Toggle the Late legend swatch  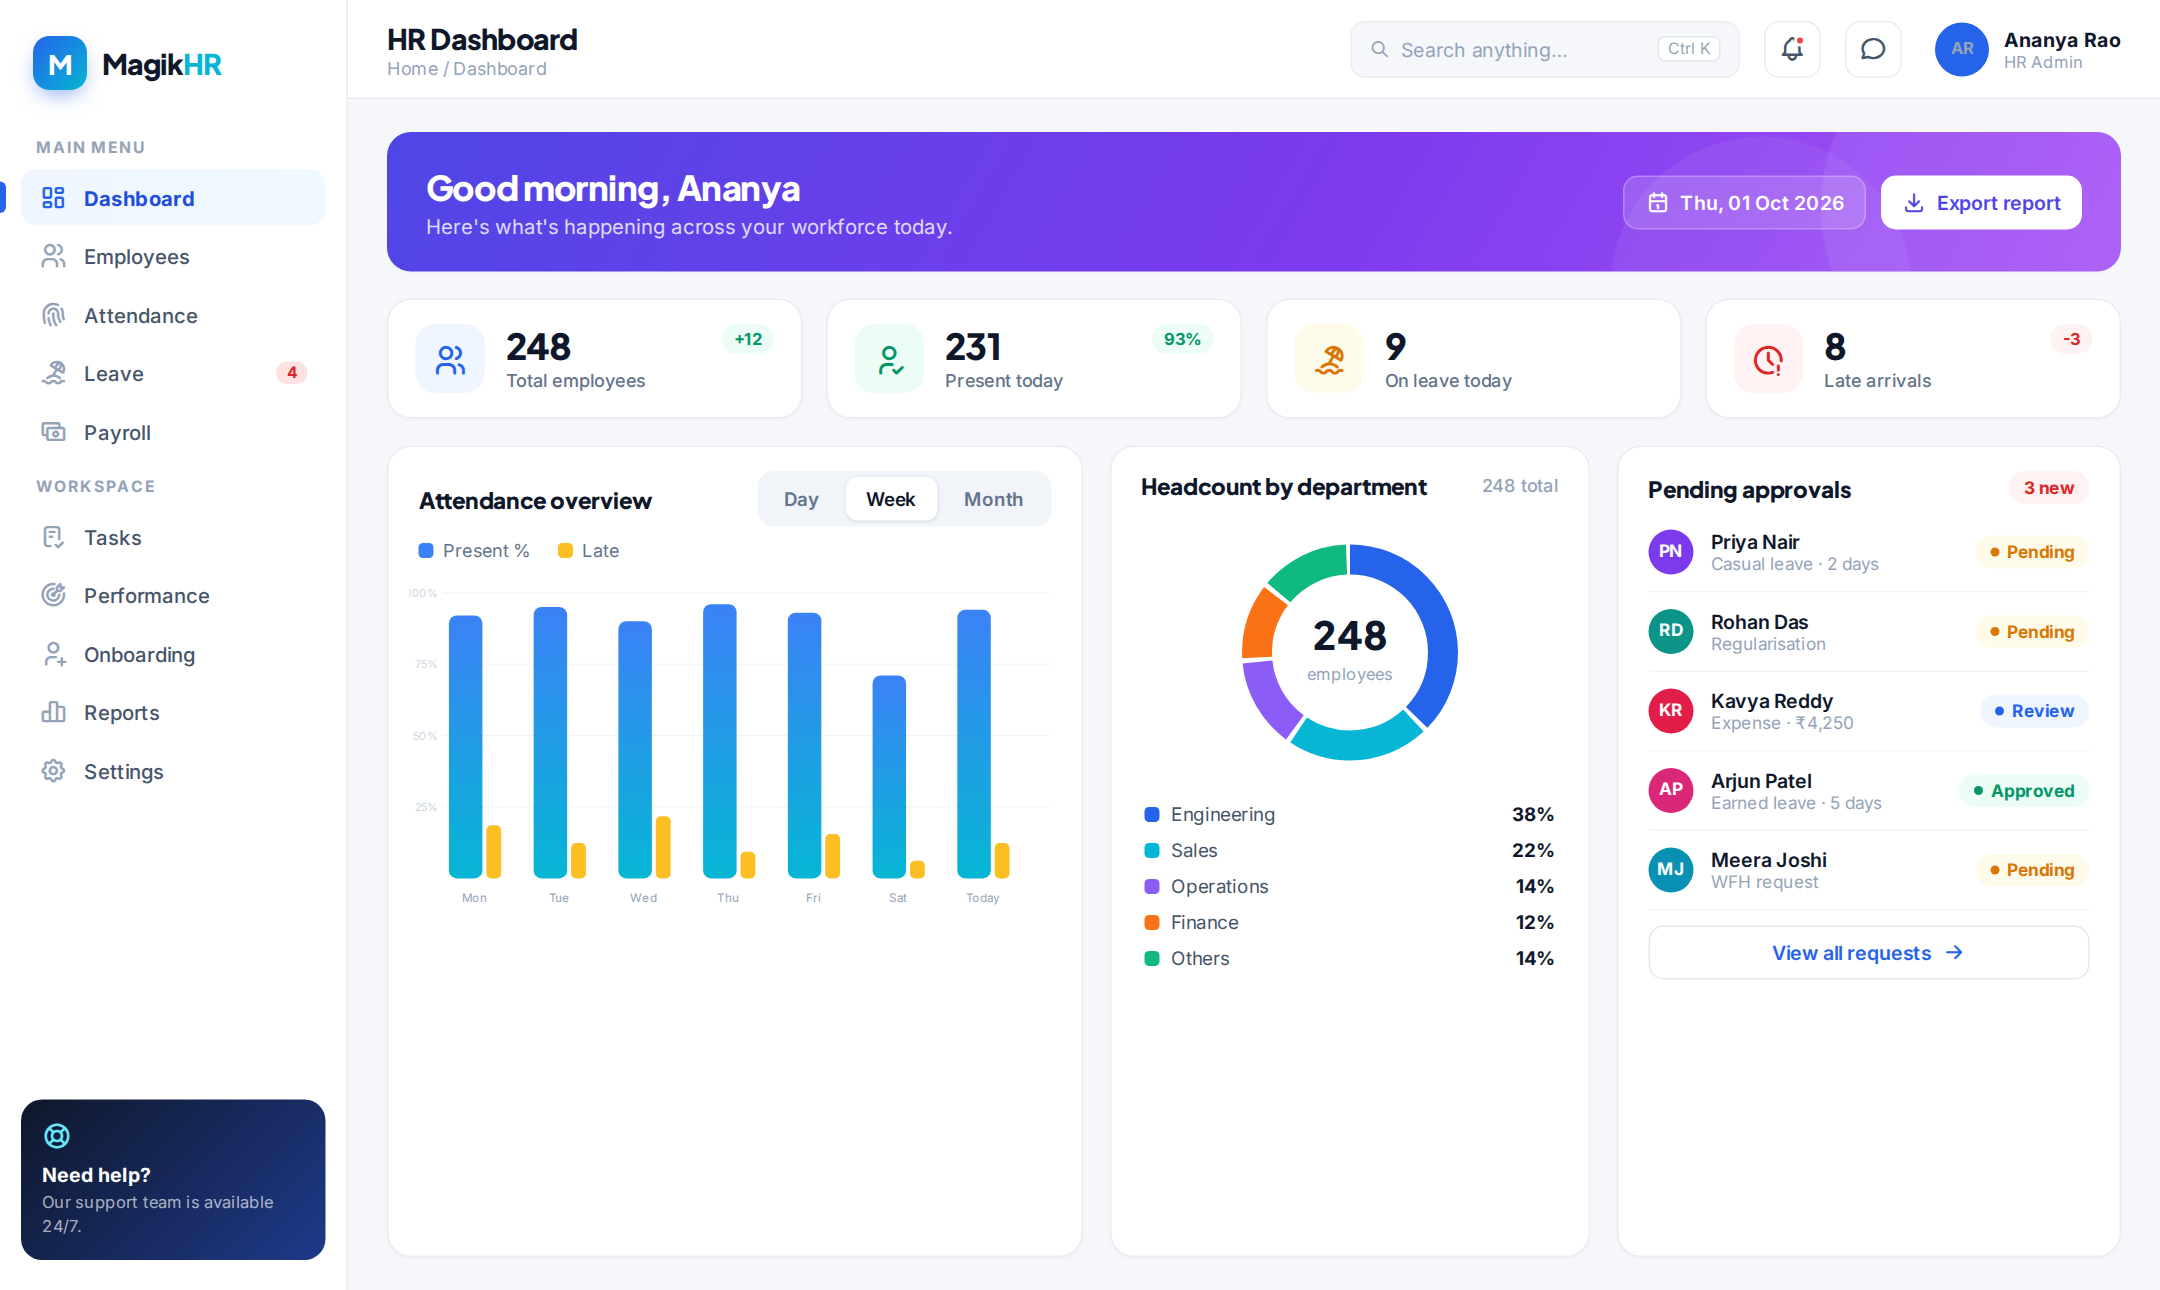[565, 551]
